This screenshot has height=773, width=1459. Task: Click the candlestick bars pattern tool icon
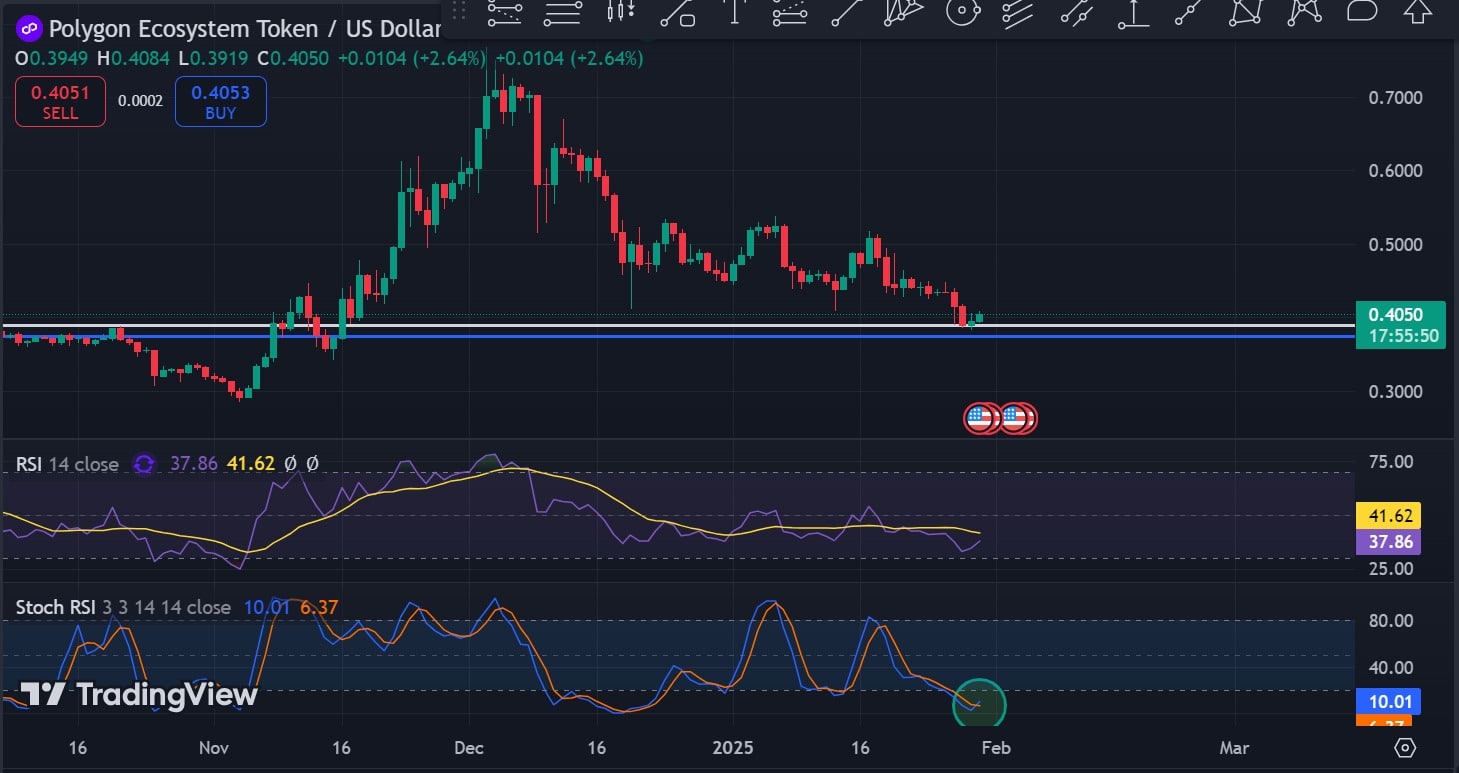click(x=621, y=12)
